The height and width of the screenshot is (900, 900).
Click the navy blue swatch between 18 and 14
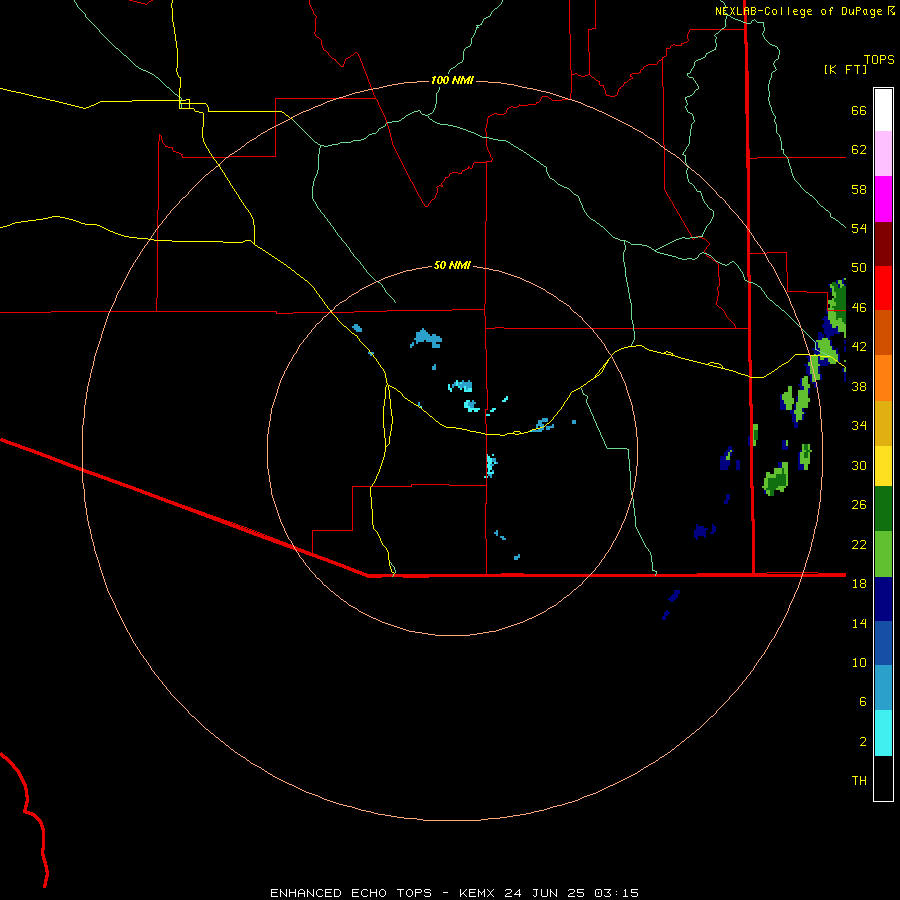coord(883,599)
